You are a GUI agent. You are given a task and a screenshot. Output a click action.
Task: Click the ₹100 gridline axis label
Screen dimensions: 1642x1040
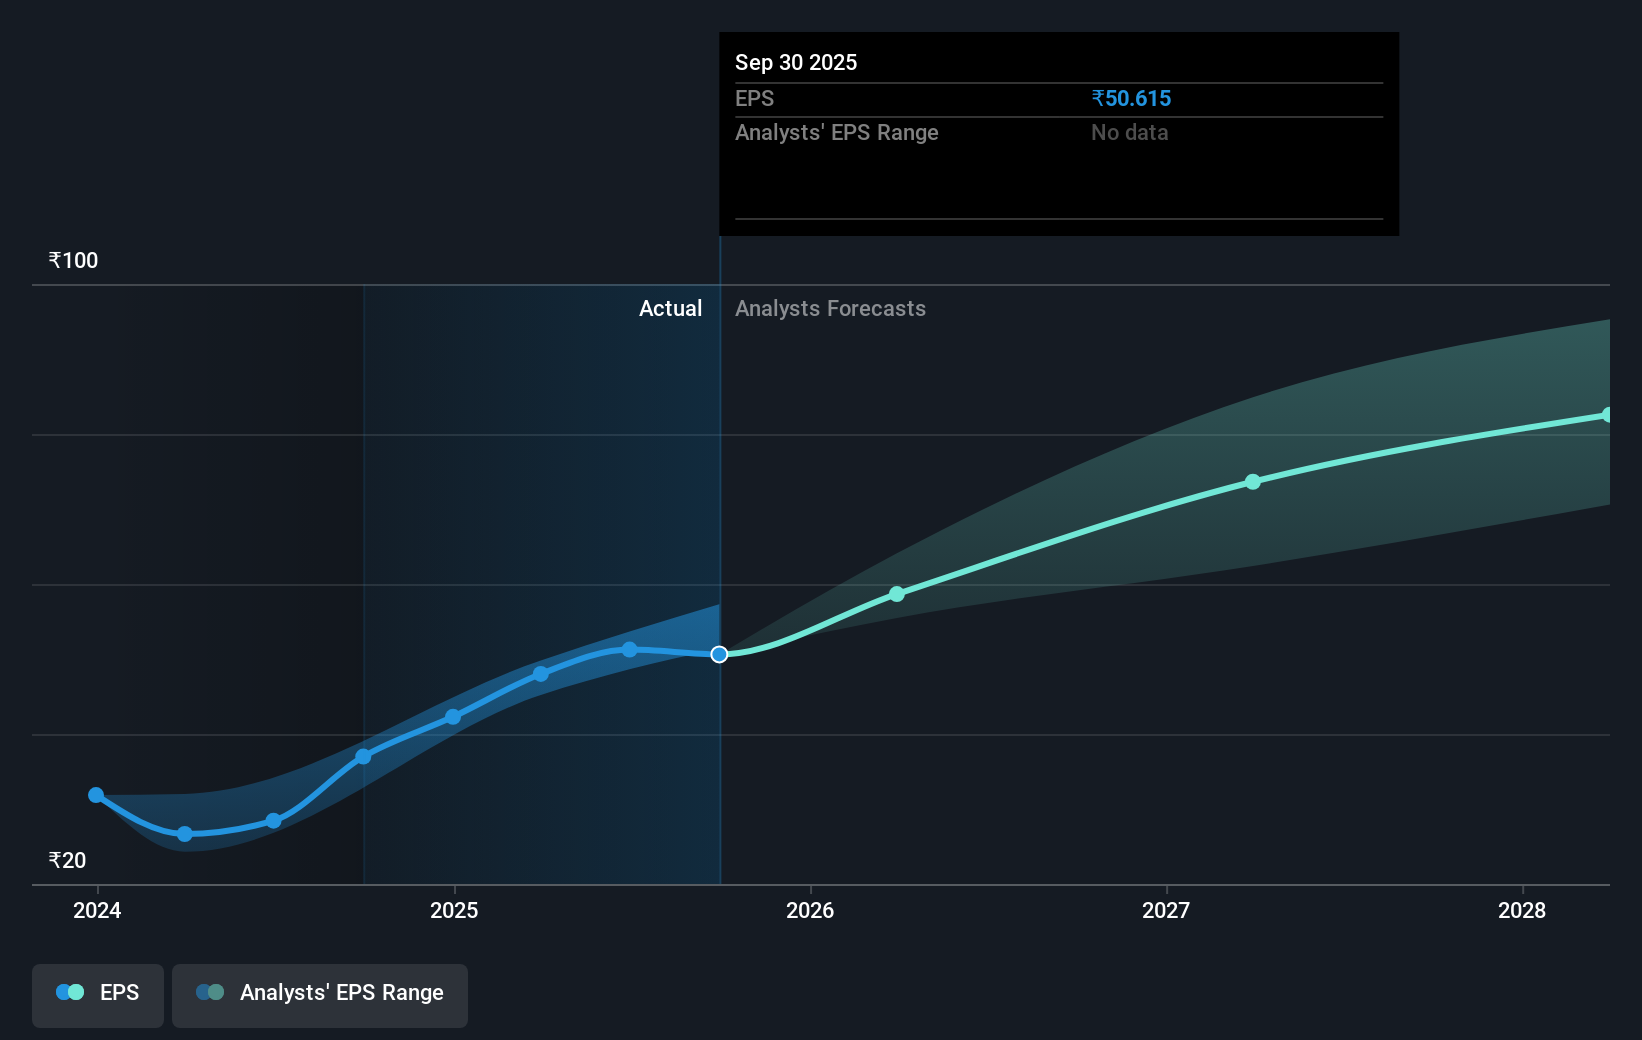71,259
